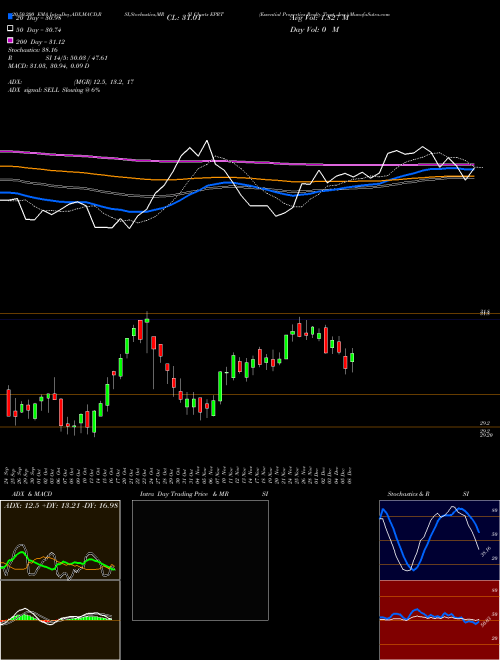Click the red RSI mini chart
Screen dimensions: 500x660
click(439, 620)
